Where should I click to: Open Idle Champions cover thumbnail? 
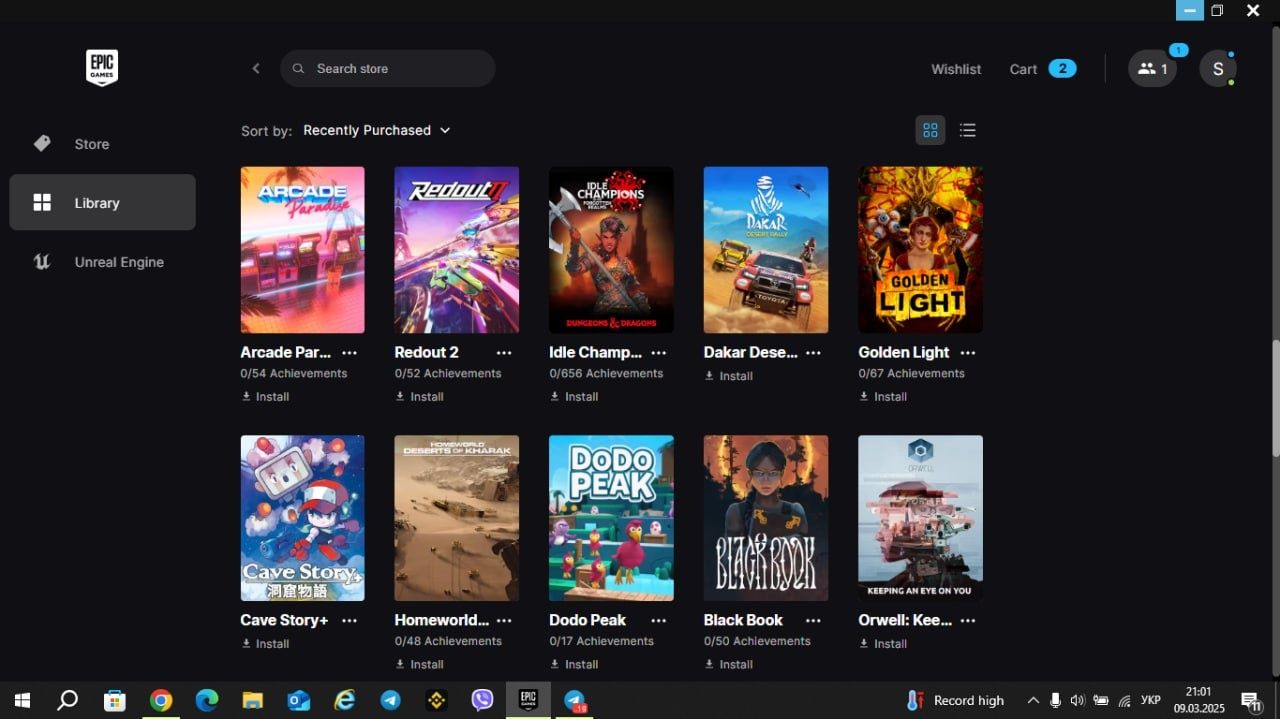click(611, 250)
